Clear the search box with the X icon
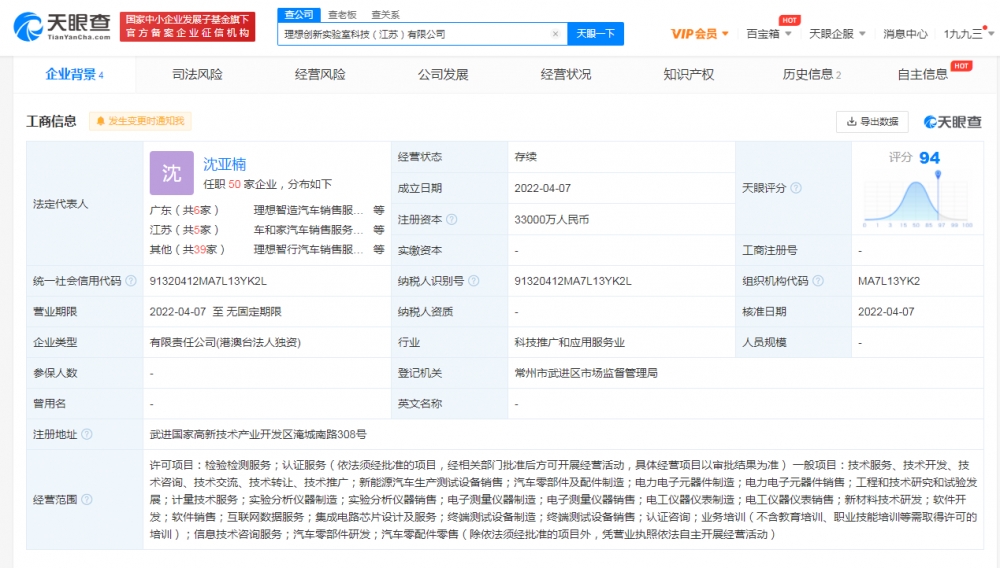This screenshot has height=568, width=1000. click(555, 34)
